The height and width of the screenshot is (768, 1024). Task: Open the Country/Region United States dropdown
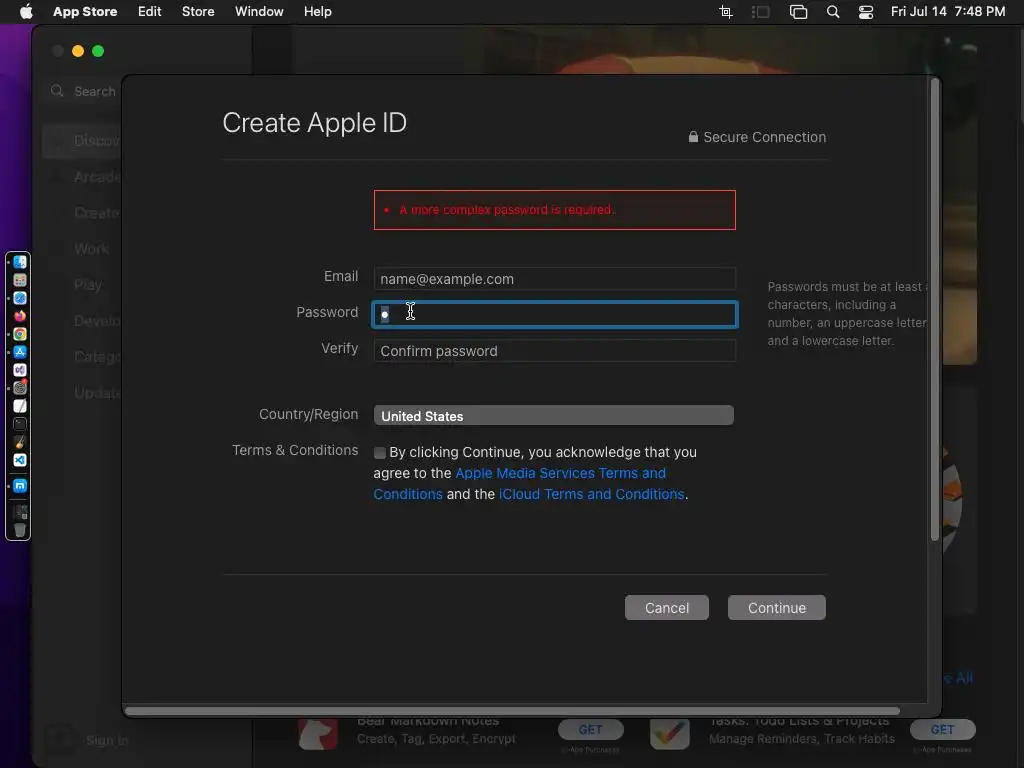point(554,415)
